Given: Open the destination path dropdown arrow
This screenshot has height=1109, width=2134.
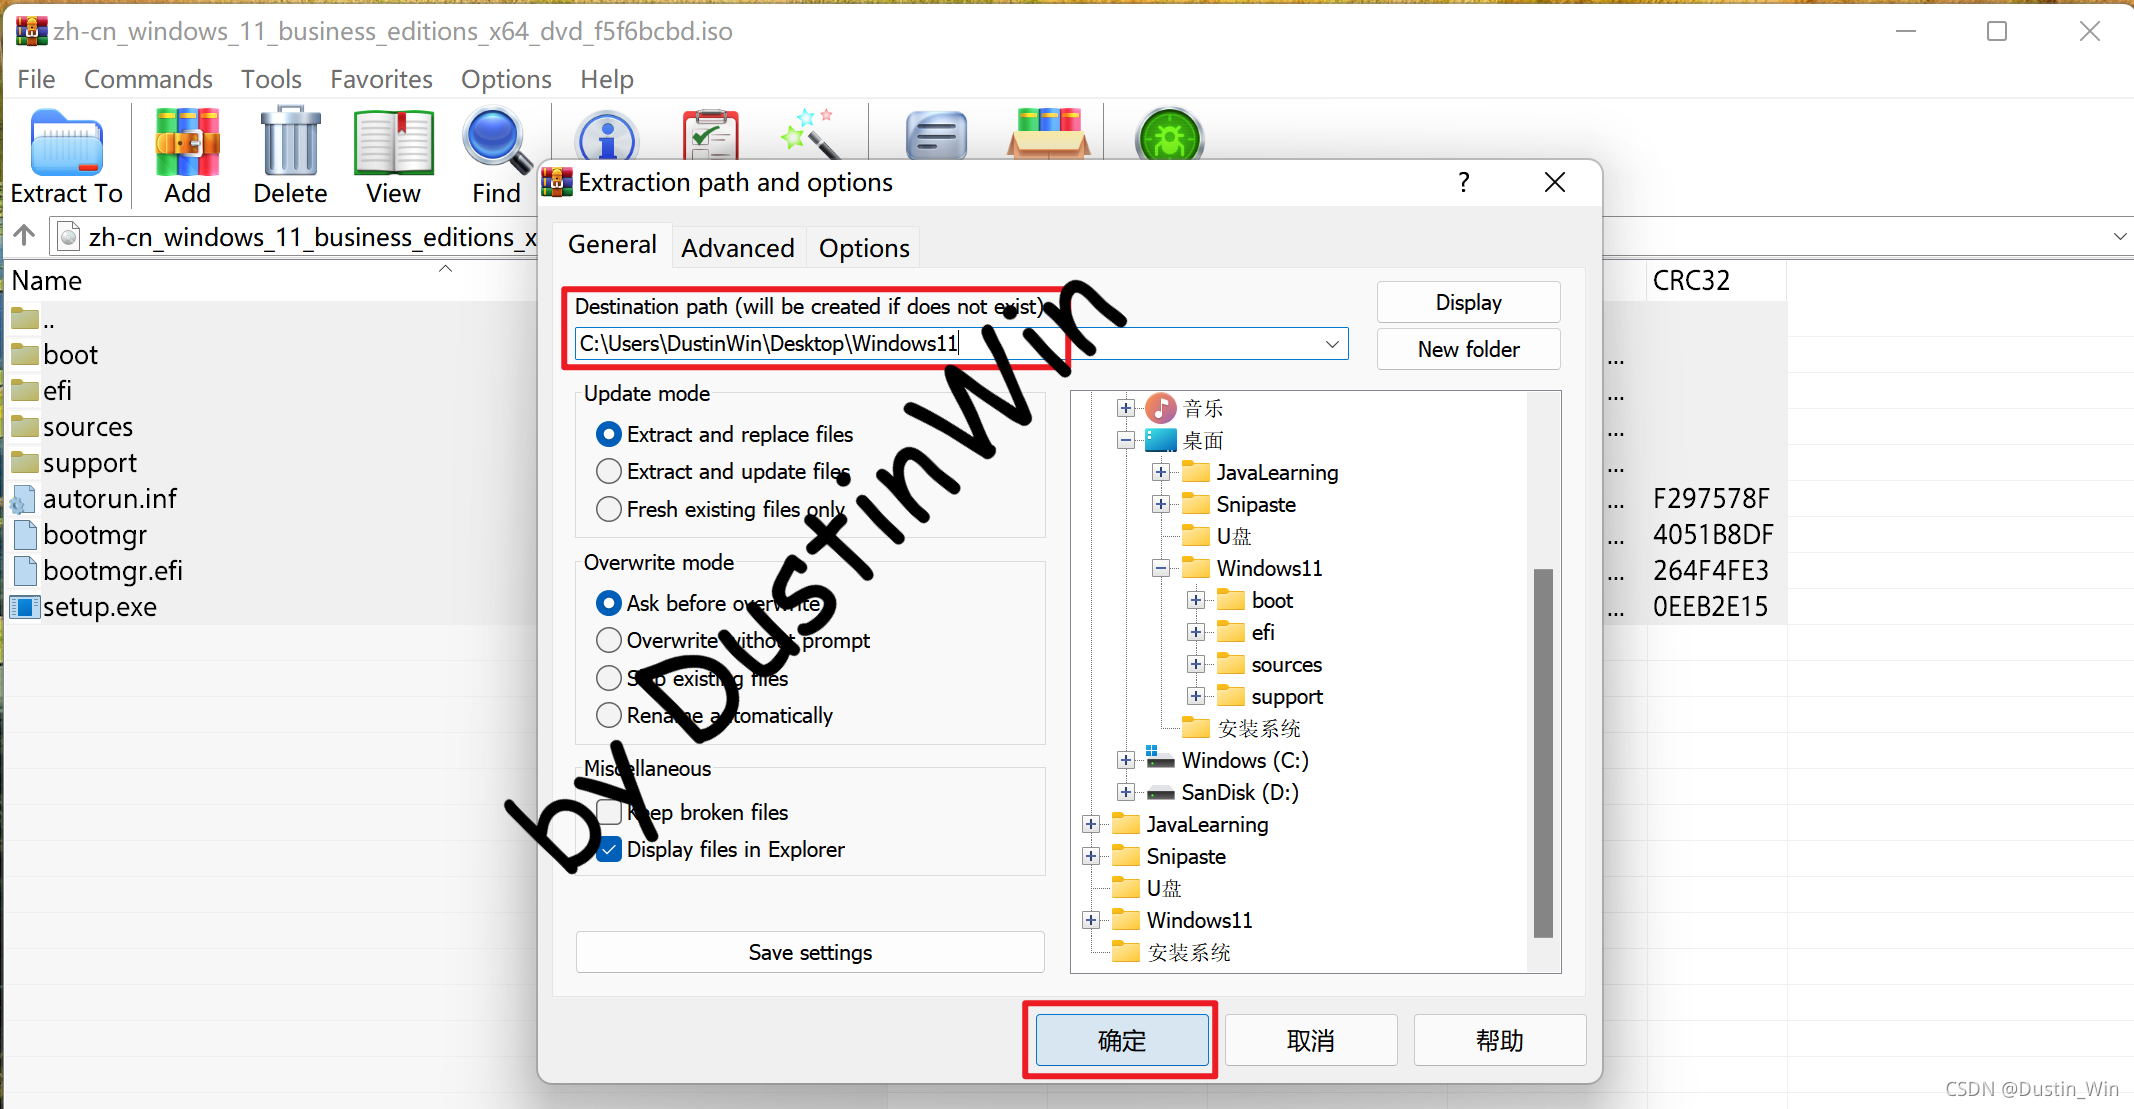Looking at the screenshot, I should (x=1332, y=344).
